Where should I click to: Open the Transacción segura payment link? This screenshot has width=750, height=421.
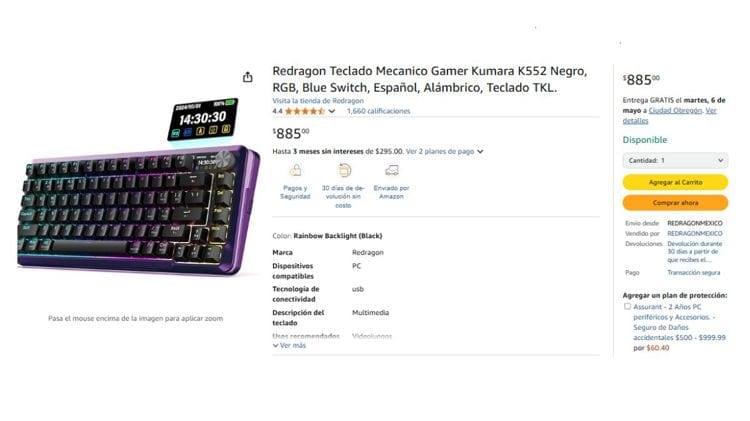click(694, 273)
